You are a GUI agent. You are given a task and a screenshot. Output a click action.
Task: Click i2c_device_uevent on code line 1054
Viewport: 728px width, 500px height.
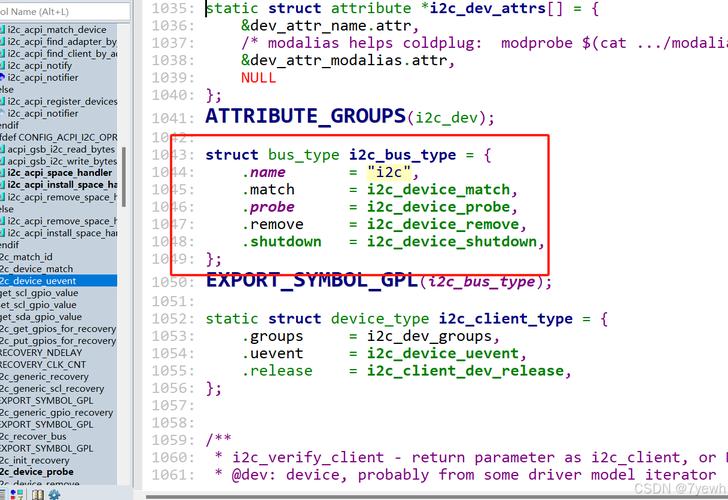click(443, 353)
